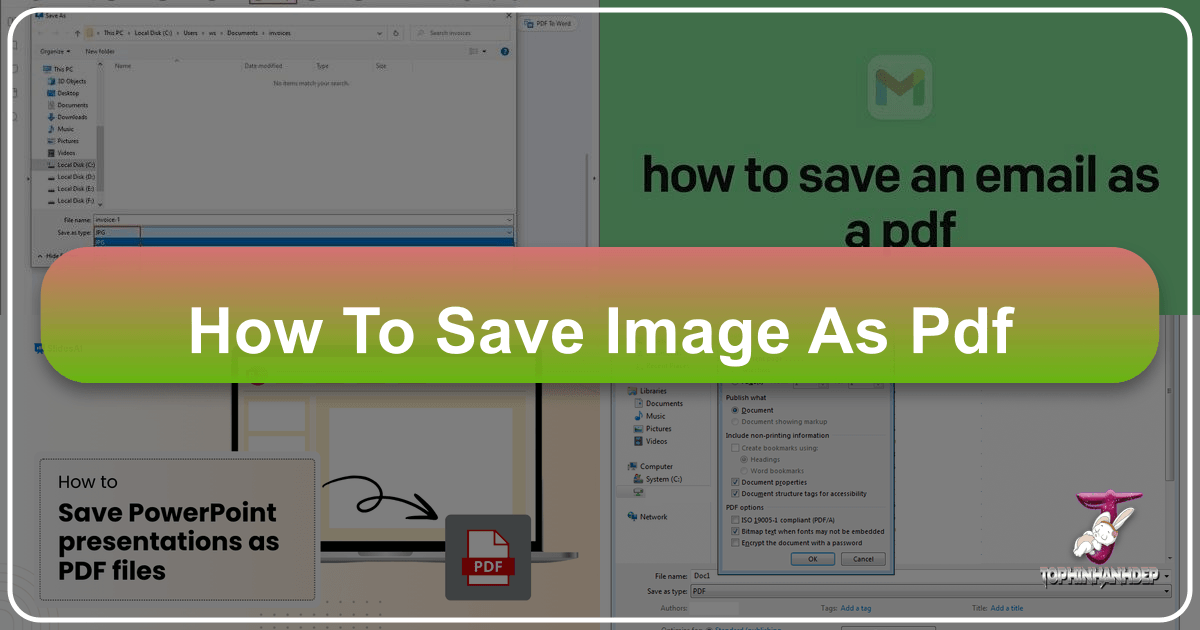Click the blue help question mark icon
Image resolution: width=1200 pixels, height=630 pixels.
tap(505, 51)
